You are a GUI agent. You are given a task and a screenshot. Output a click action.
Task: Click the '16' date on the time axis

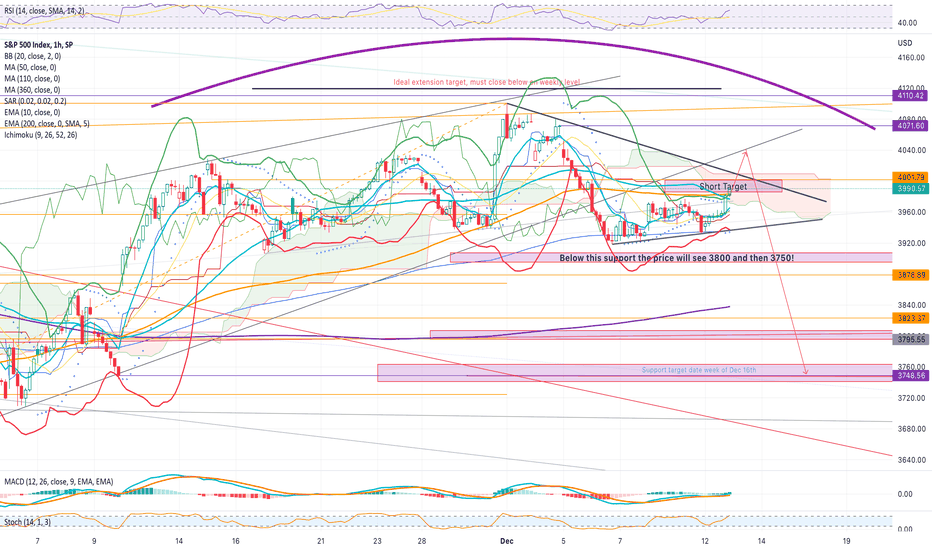(236, 541)
